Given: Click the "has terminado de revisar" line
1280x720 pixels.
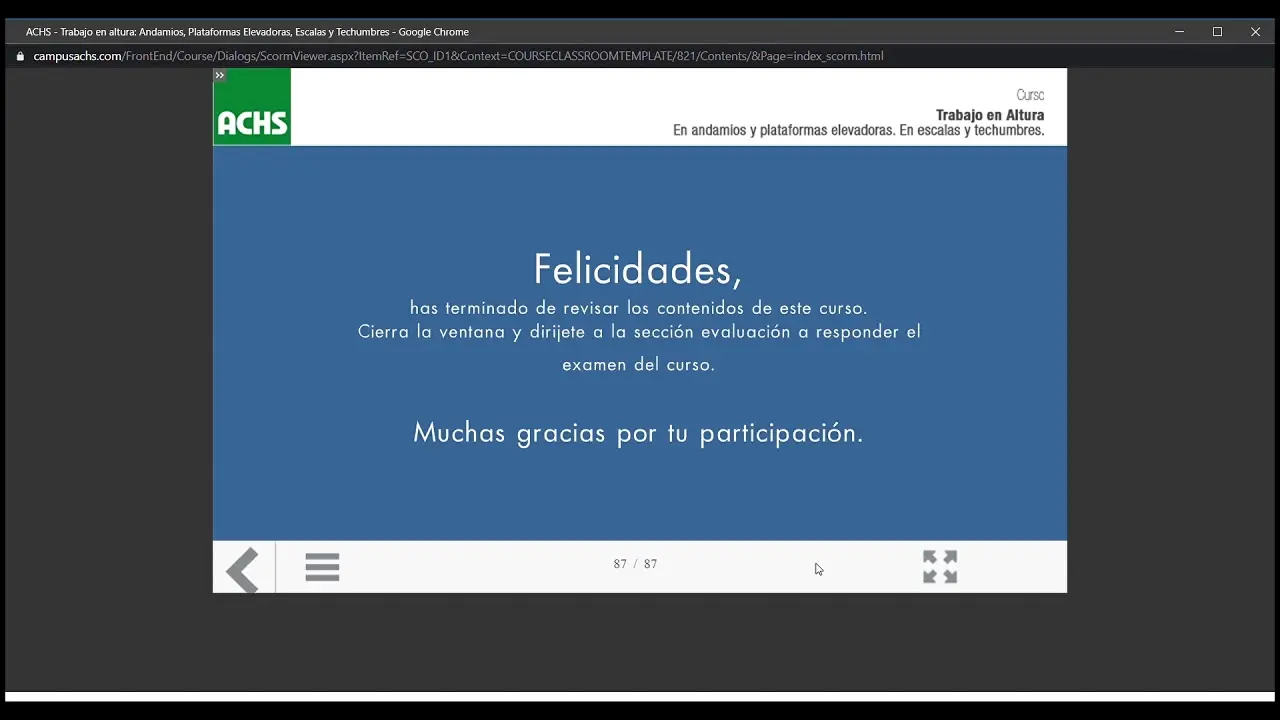Looking at the screenshot, I should pyautogui.click(x=638, y=308).
